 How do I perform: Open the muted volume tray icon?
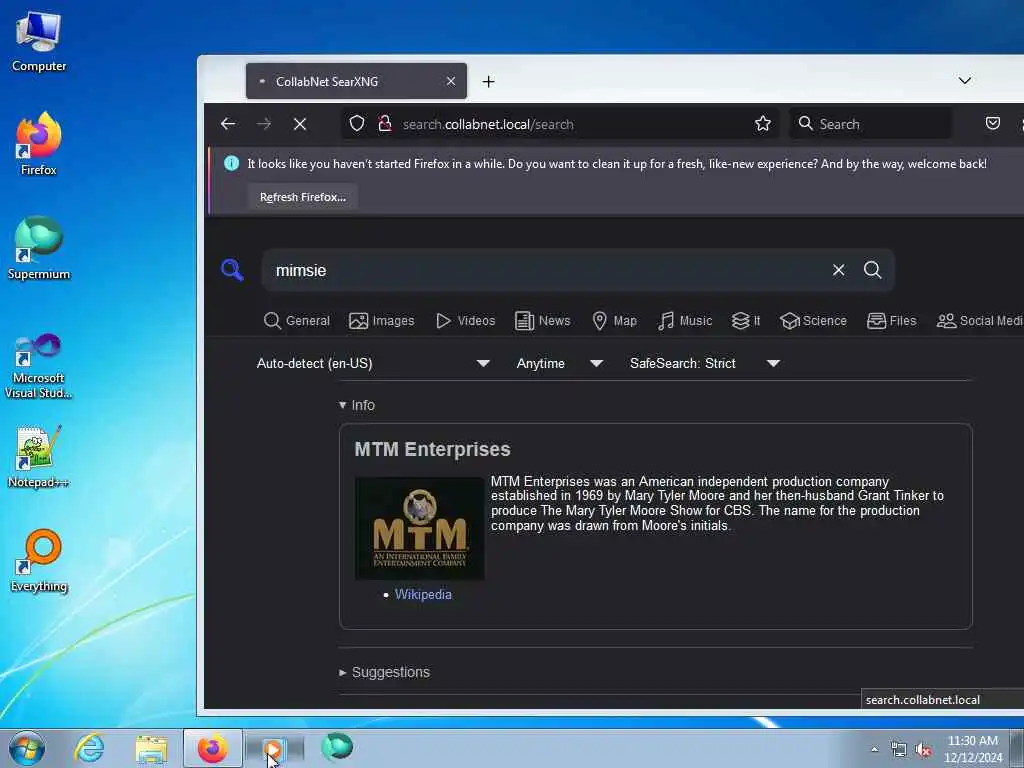coord(923,750)
